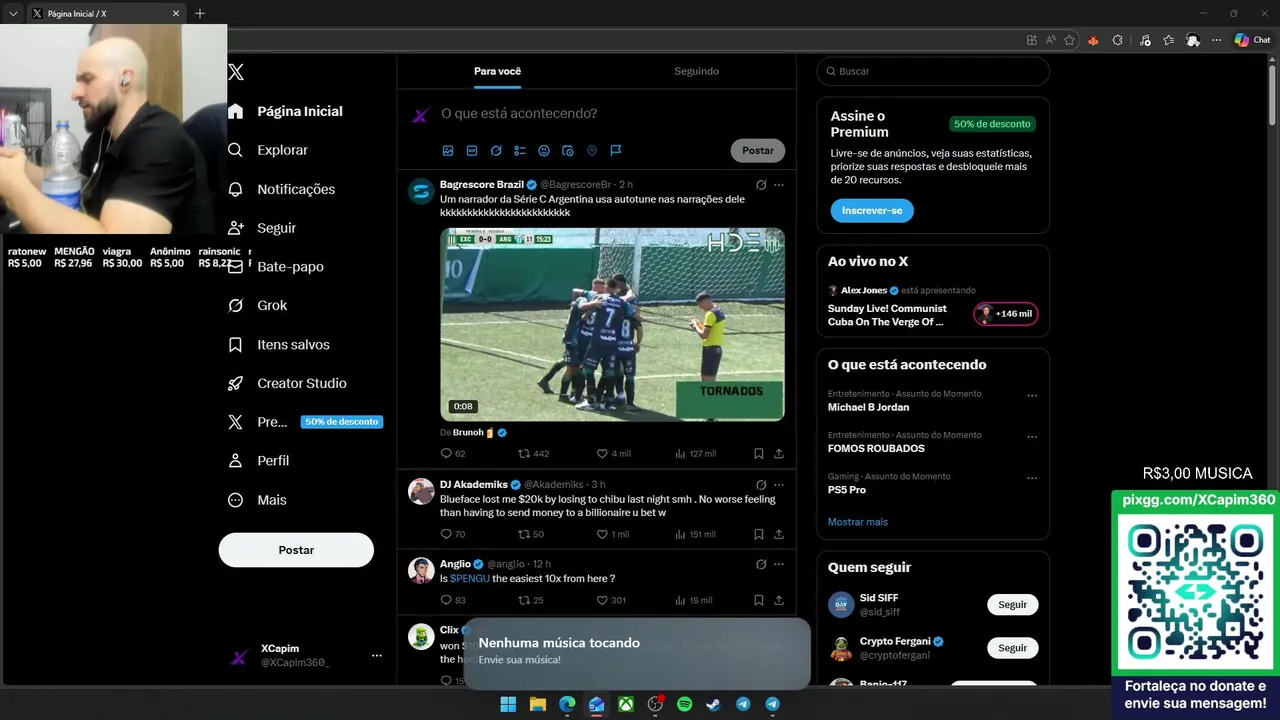
Task: Open Windows Start menu
Action: pos(508,704)
